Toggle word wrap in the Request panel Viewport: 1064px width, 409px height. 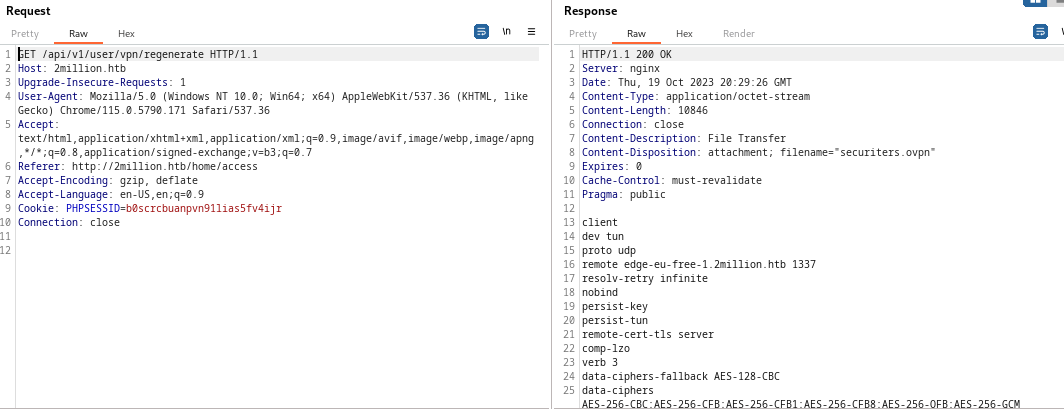481,32
